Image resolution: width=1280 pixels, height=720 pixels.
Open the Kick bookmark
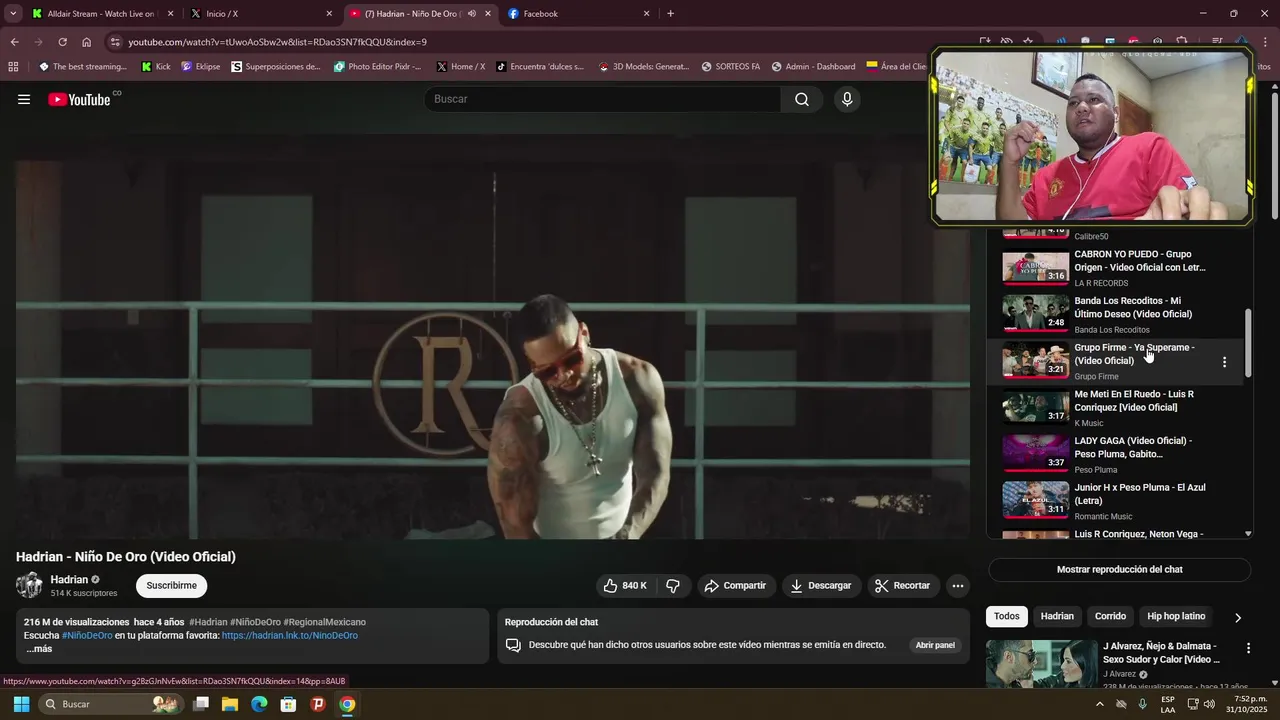coord(156,67)
